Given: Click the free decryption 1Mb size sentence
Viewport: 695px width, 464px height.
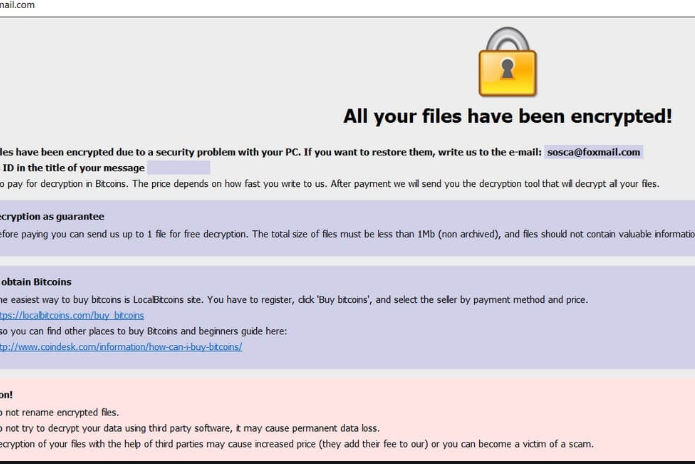Looking at the screenshot, I should [340, 234].
